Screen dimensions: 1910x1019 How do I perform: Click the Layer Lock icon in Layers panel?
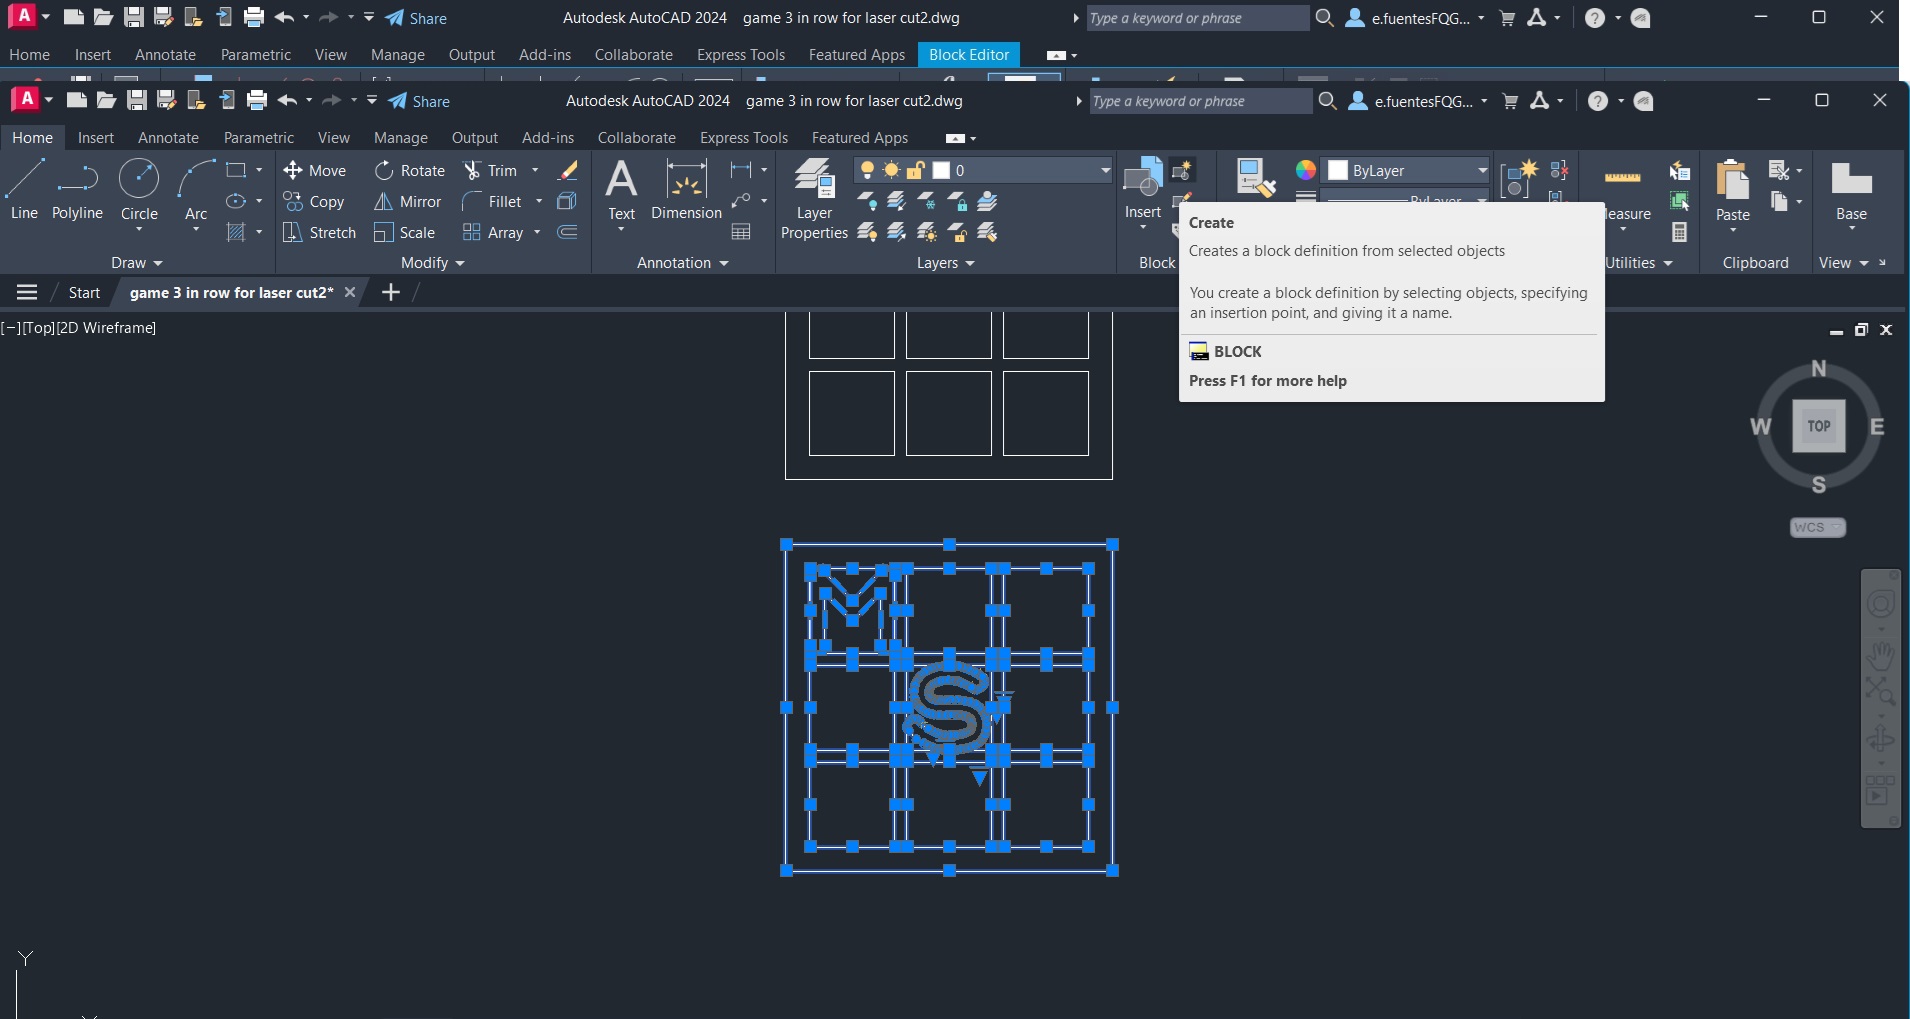[x=957, y=201]
